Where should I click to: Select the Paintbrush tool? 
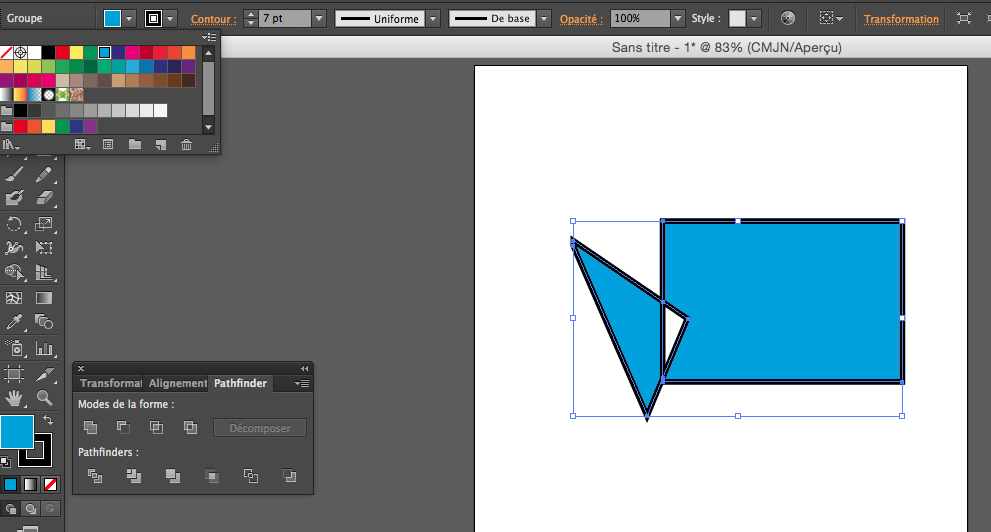pos(14,174)
